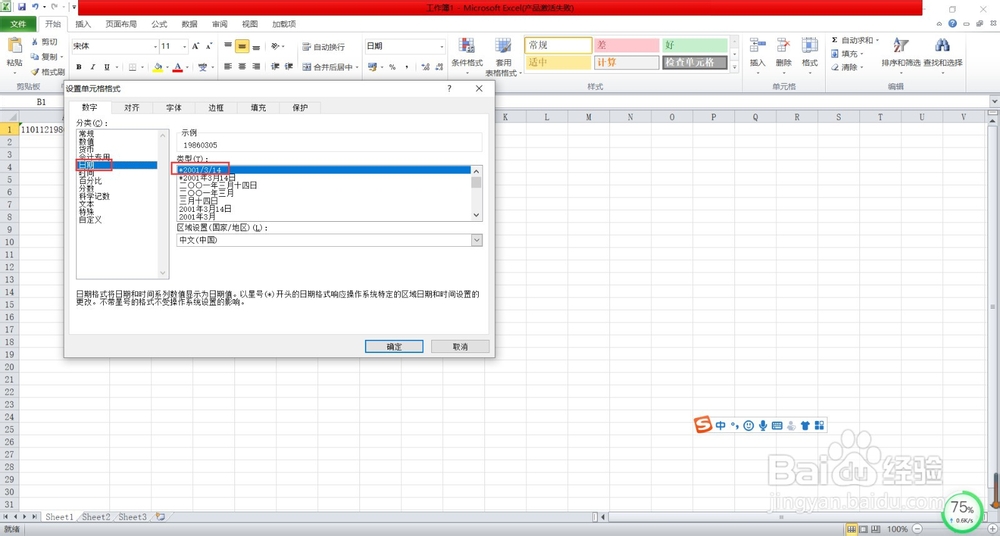Click the decrease decimal places icon

click(438, 67)
